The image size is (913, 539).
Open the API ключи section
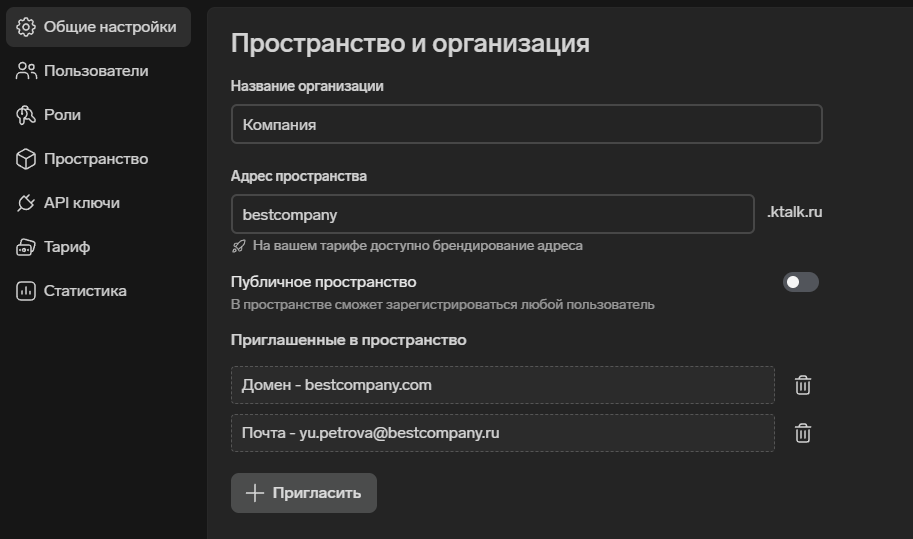coord(81,203)
